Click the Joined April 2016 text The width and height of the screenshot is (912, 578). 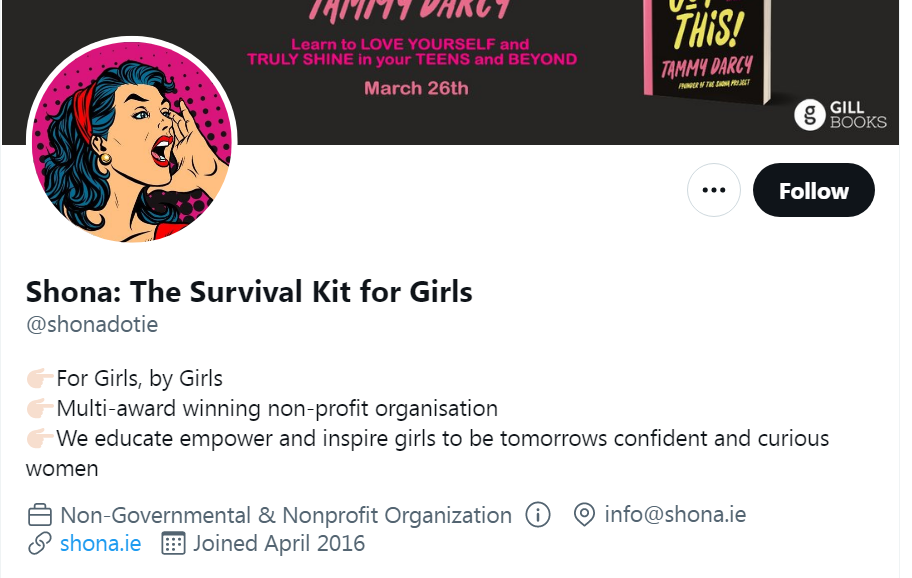[279, 544]
